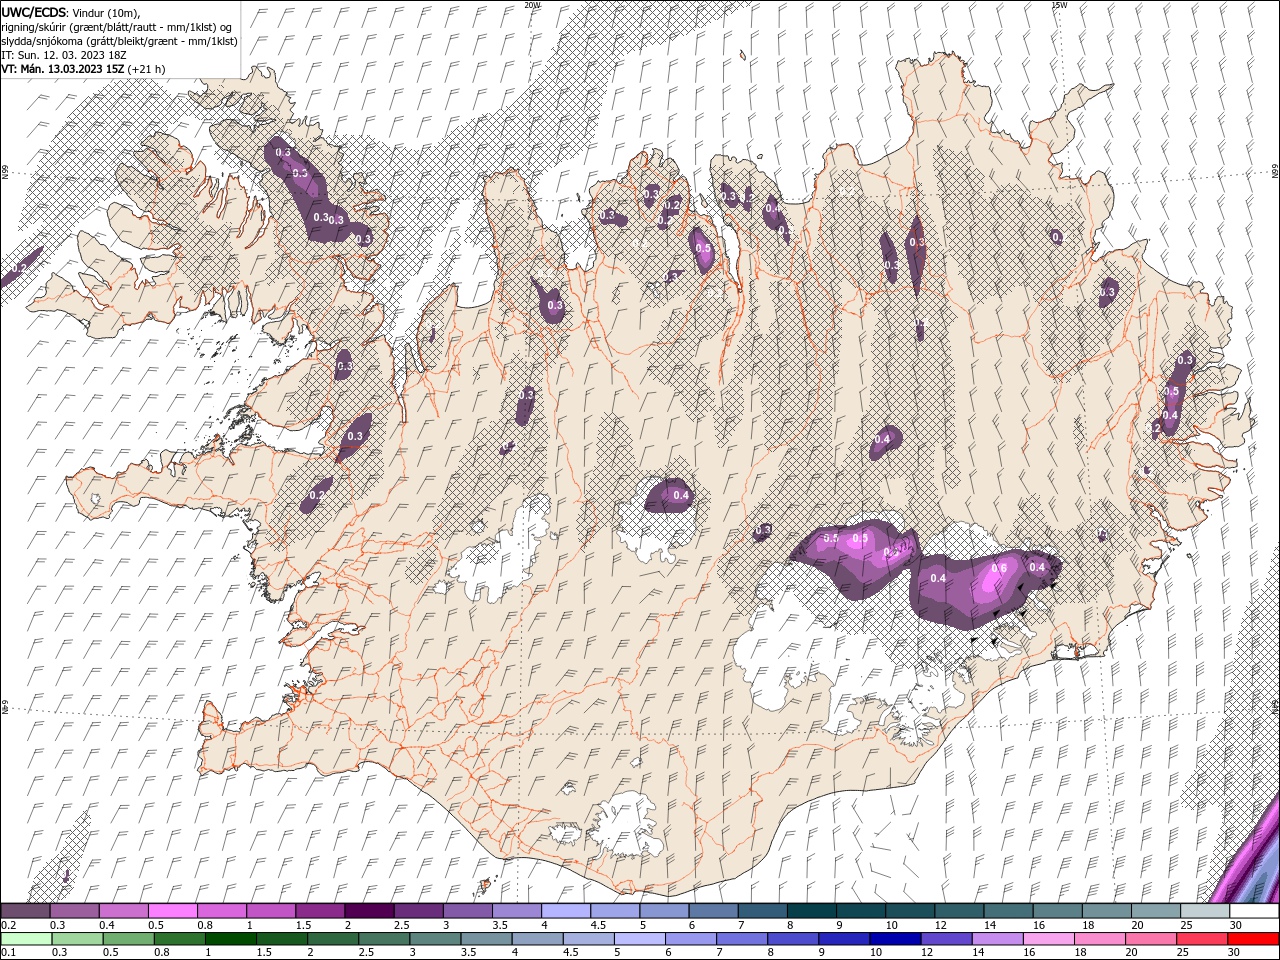Select the darkest green 1 swatch in rain legend
Viewport: 1280px width, 960px height.
230,939
